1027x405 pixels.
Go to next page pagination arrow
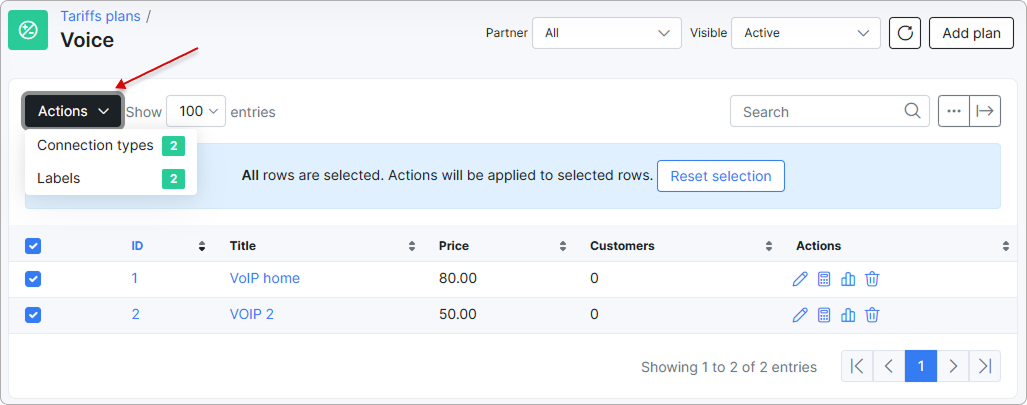click(953, 366)
